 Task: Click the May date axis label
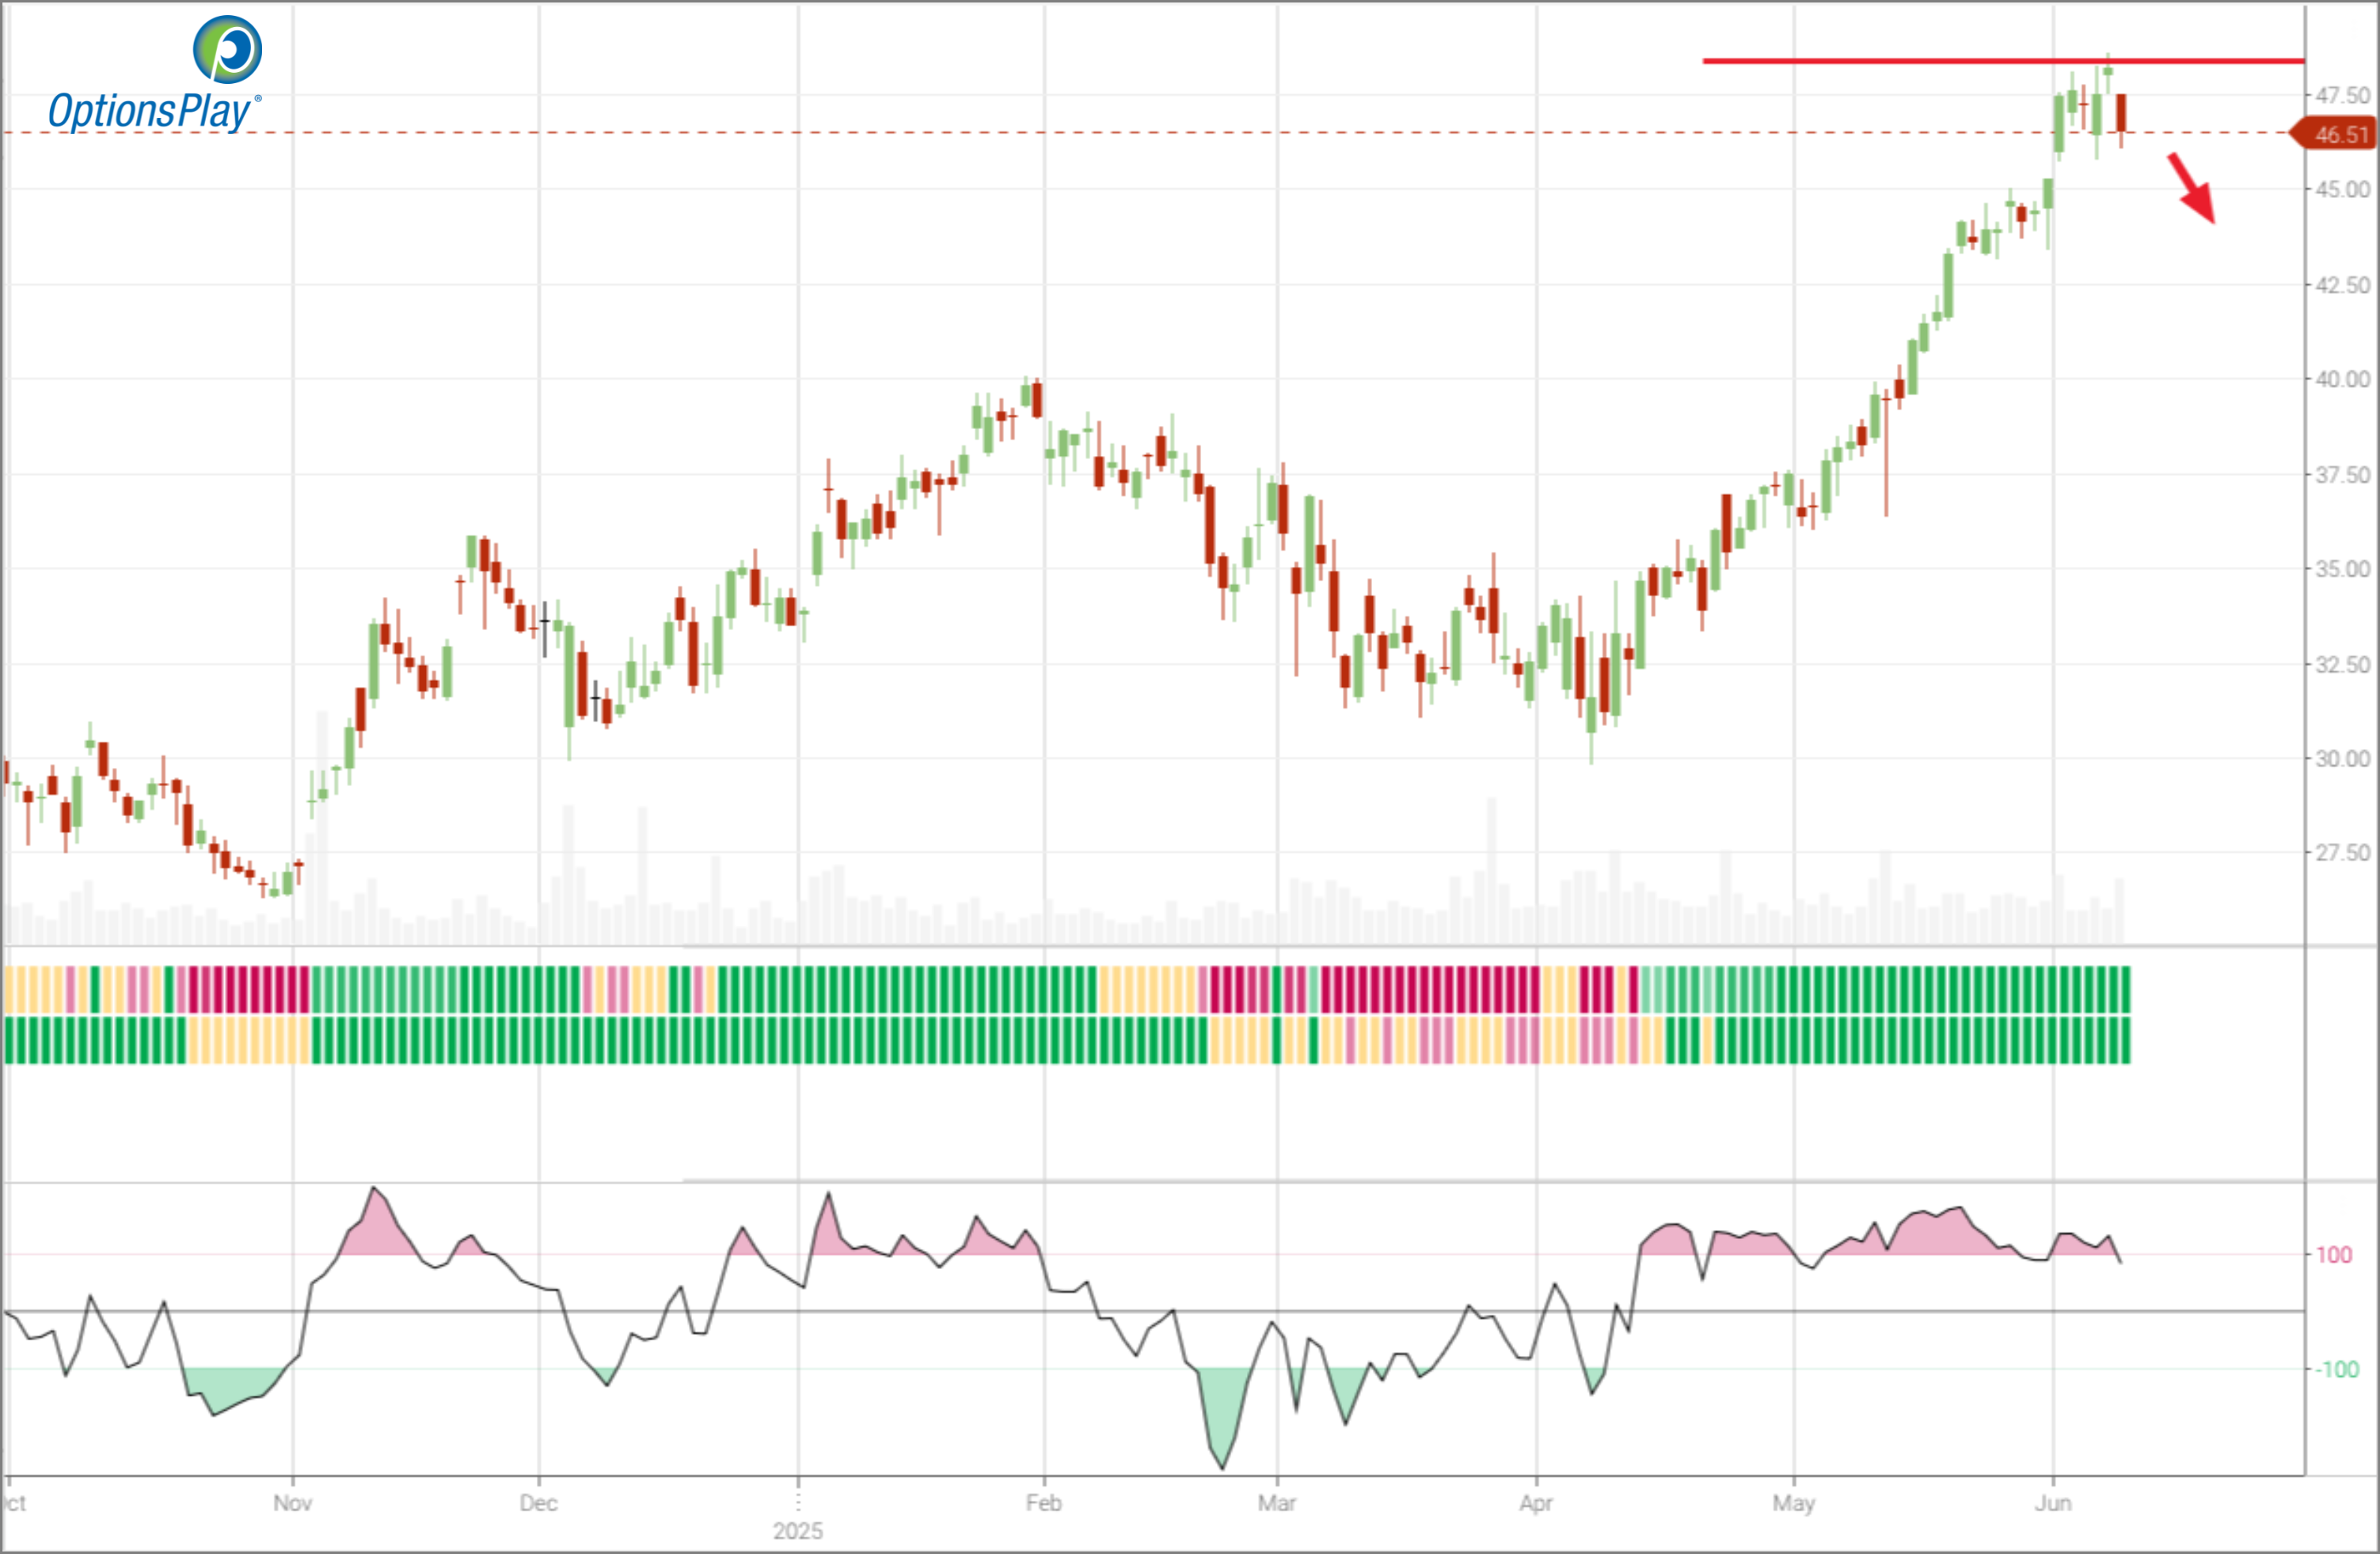(x=1794, y=1503)
